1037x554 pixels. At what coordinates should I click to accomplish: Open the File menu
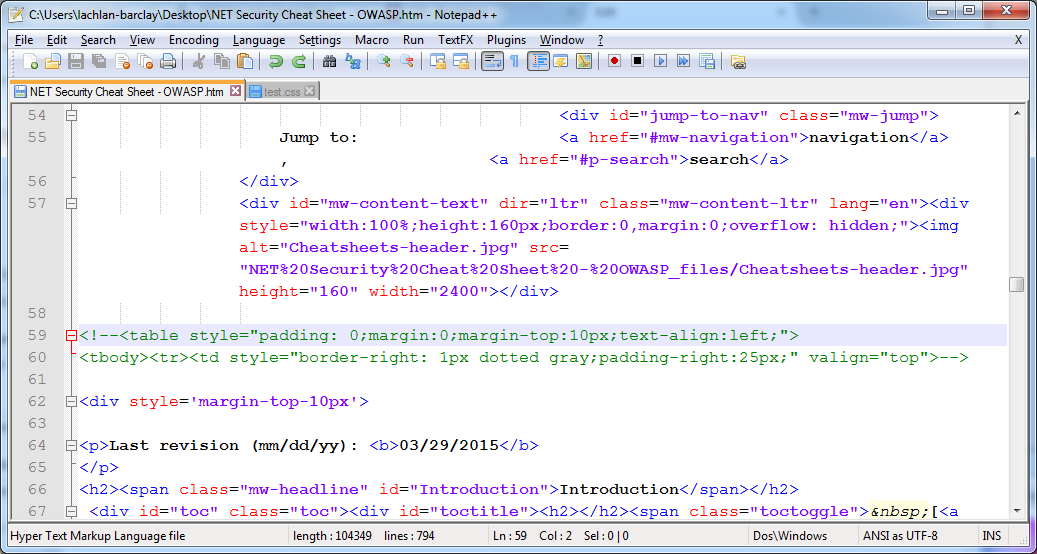click(x=24, y=40)
